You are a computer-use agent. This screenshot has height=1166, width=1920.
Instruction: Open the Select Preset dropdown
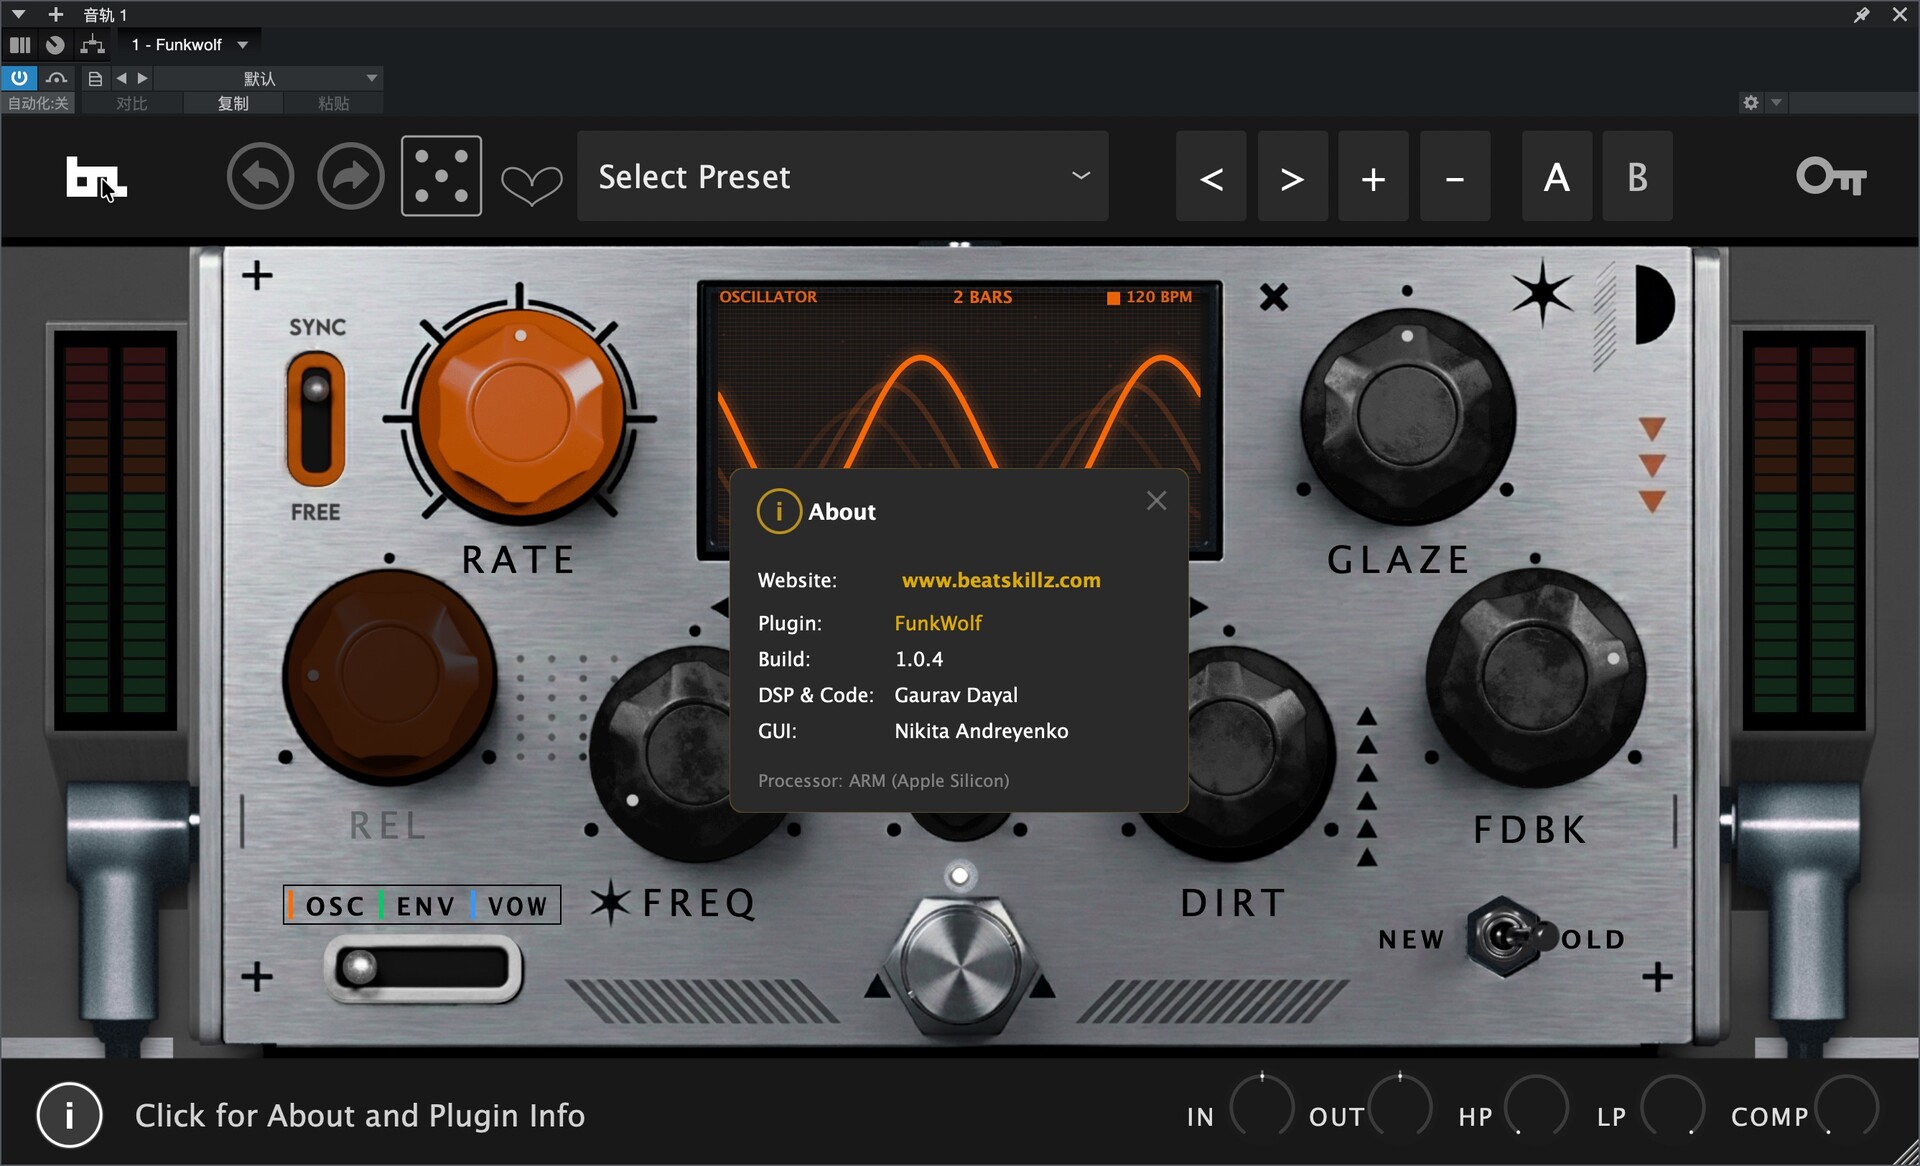(842, 177)
